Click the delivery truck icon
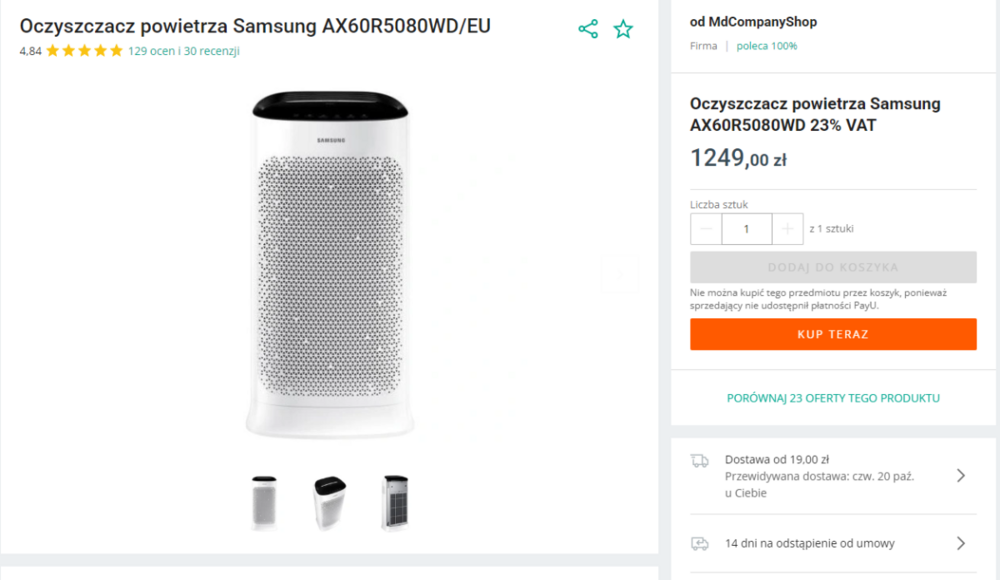 click(x=700, y=461)
